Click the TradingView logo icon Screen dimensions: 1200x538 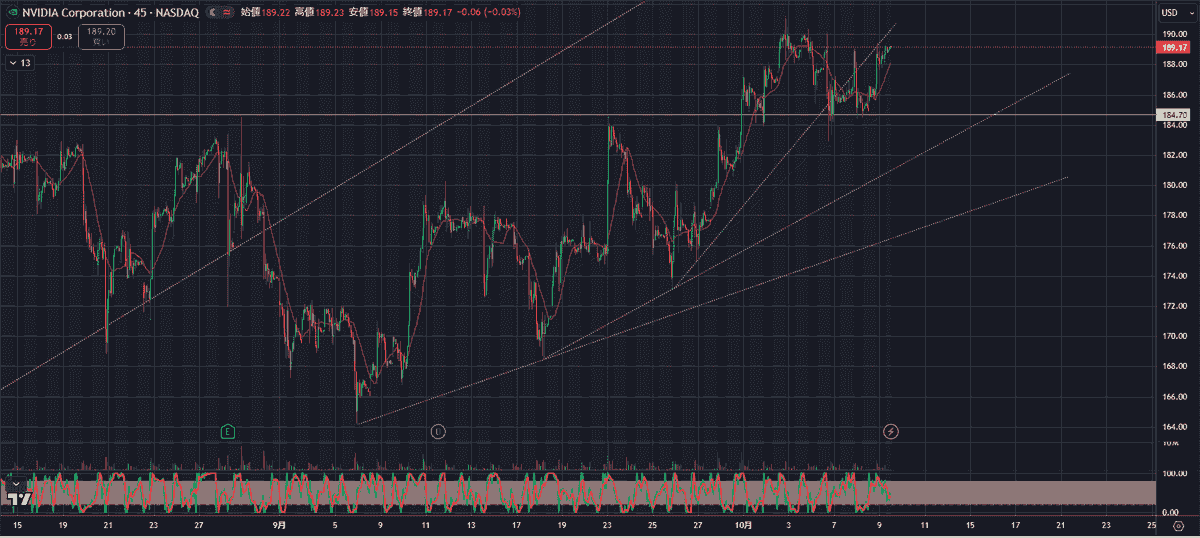coord(17,495)
